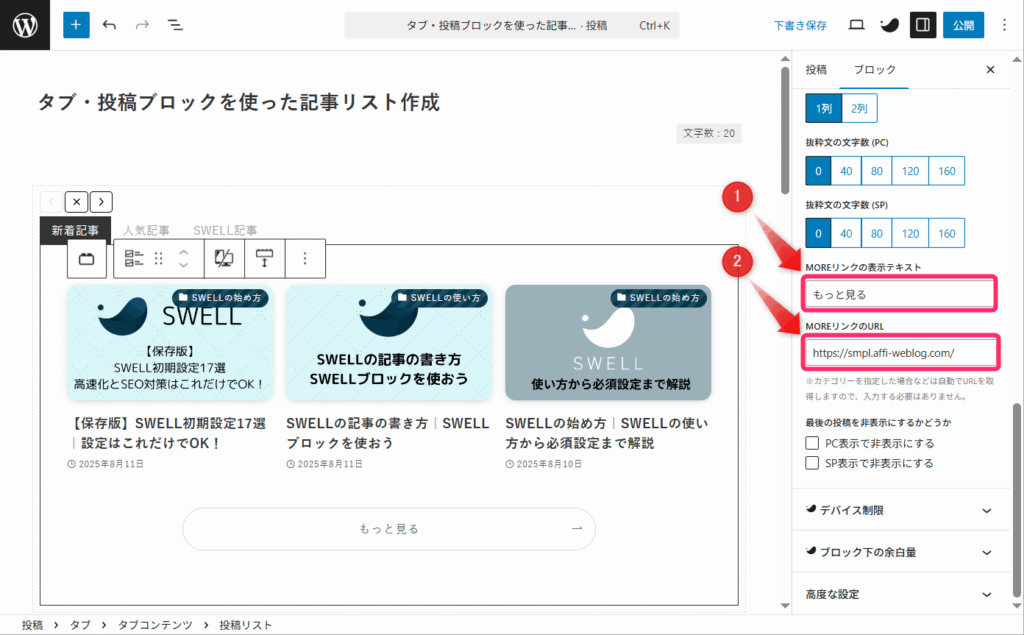The width and height of the screenshot is (1024, 635).
Task: Set SP excerpt length to 80
Action: pyautogui.click(x=877, y=233)
